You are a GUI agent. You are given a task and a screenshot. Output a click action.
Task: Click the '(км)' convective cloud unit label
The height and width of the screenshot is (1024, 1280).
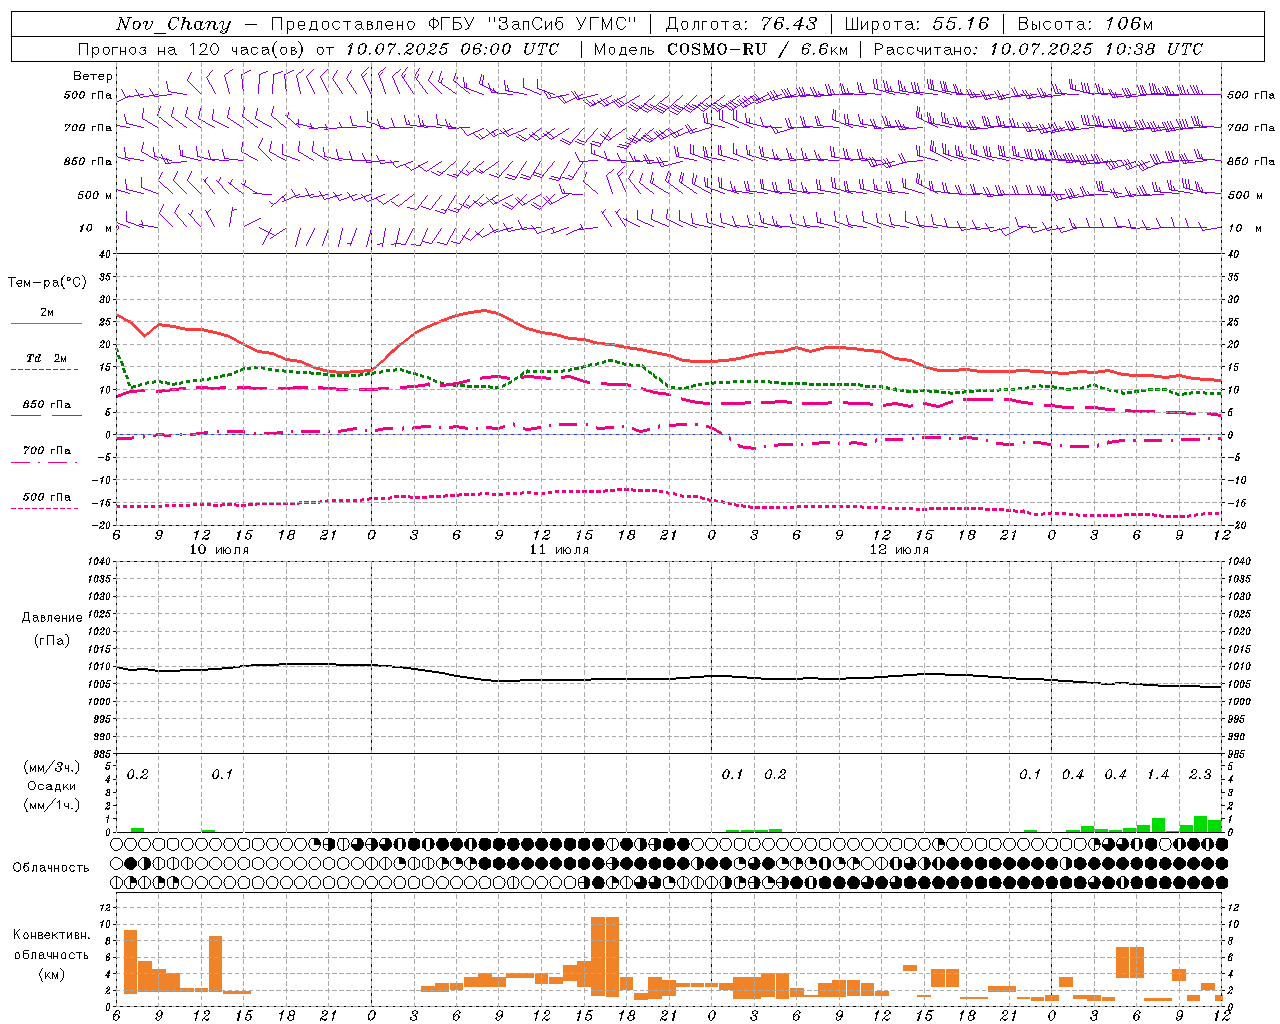52,974
